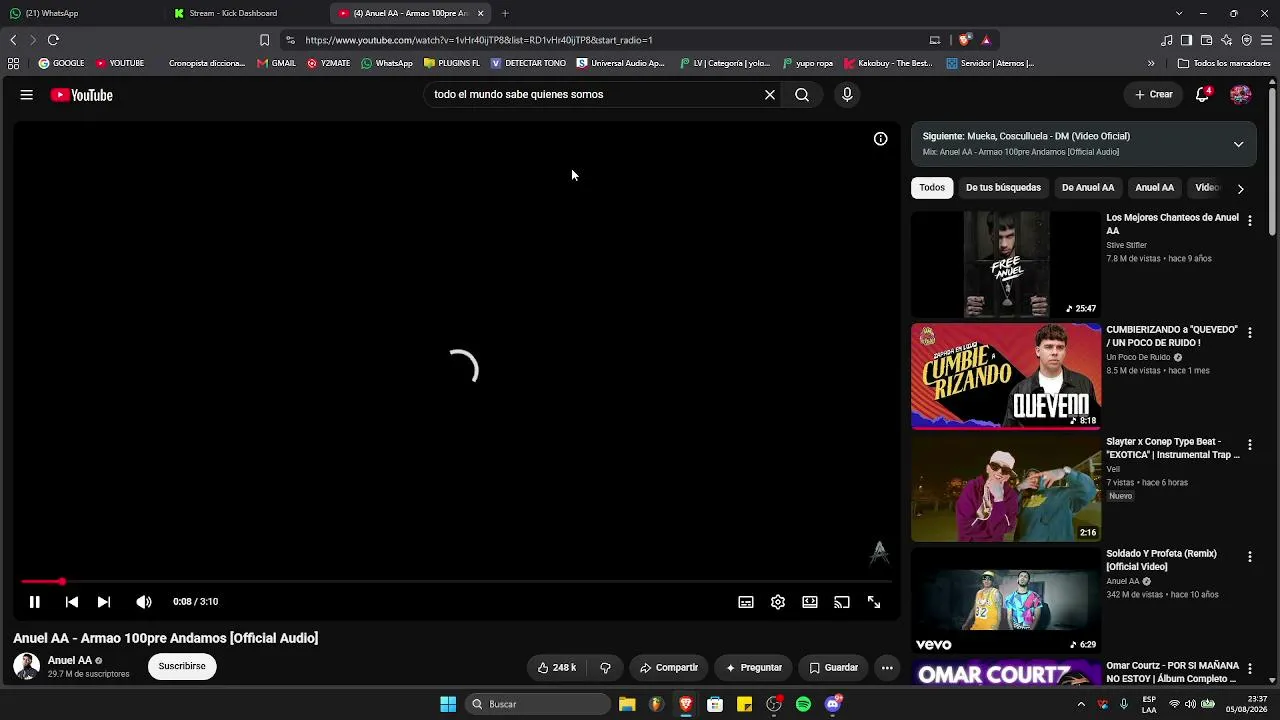Screen dimensions: 1280x720
Task: Open the Anuel AA channel avatar
Action: click(x=27, y=666)
